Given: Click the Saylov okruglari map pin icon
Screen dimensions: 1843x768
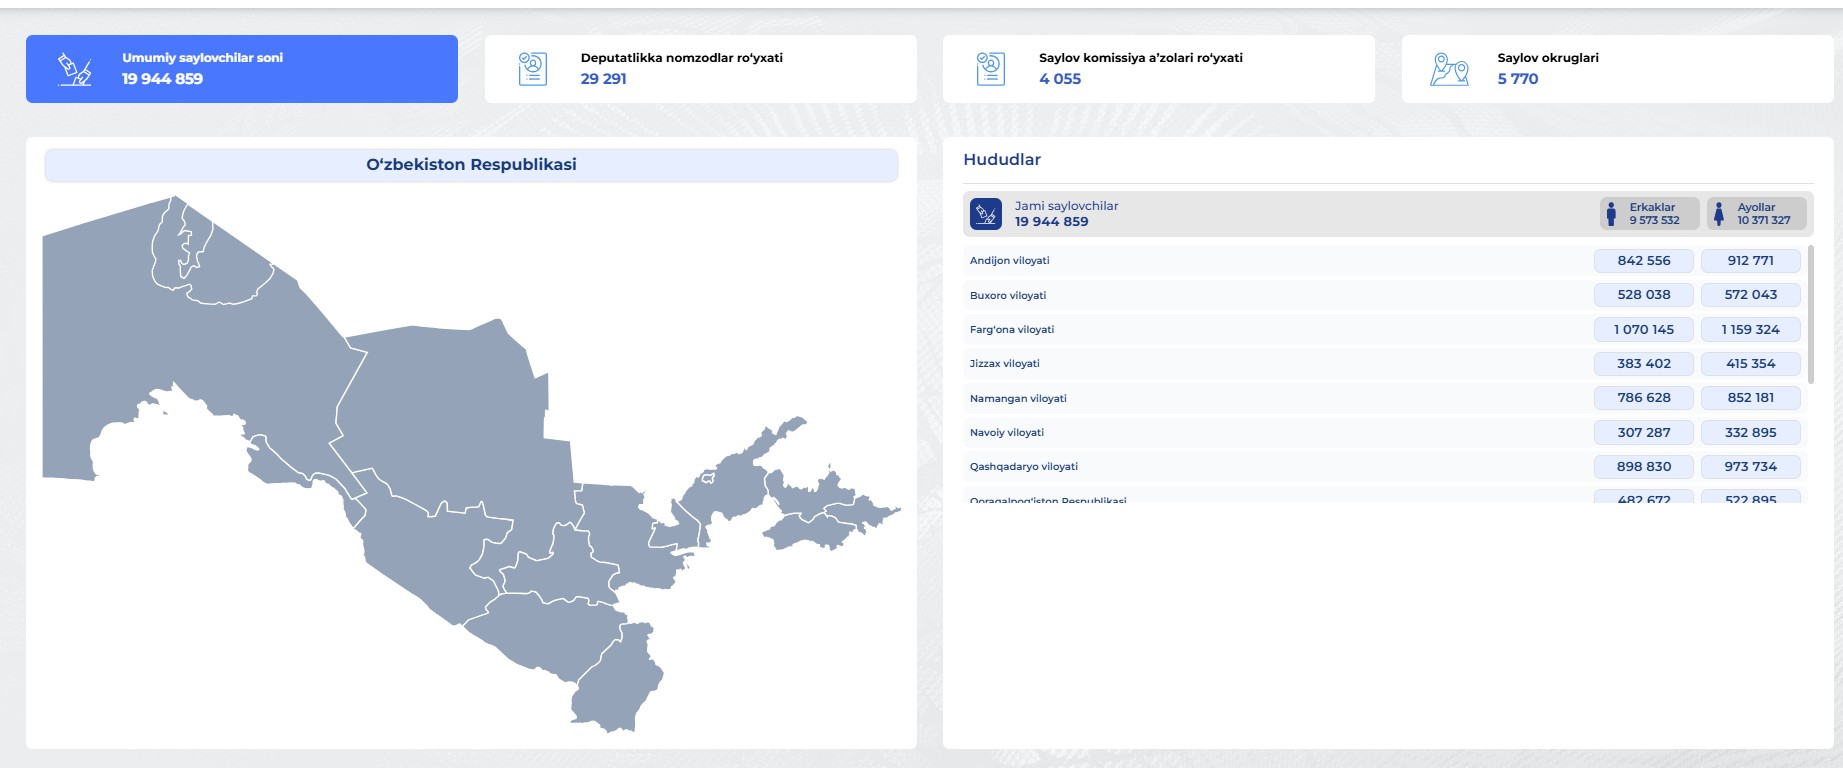Looking at the screenshot, I should tap(1449, 69).
